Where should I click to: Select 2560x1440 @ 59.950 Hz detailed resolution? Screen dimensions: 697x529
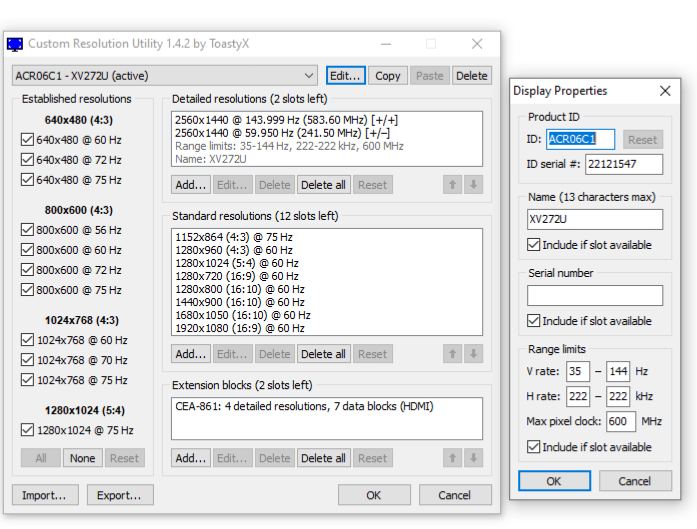pos(282,133)
